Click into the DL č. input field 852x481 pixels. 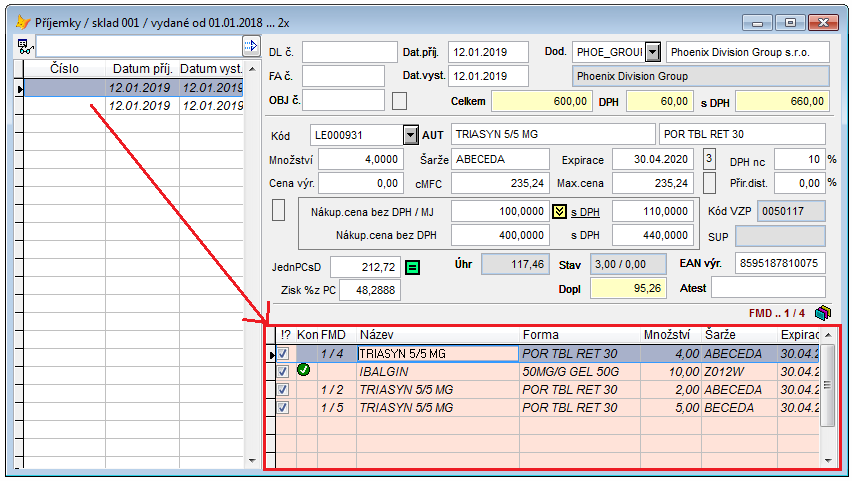pos(349,52)
